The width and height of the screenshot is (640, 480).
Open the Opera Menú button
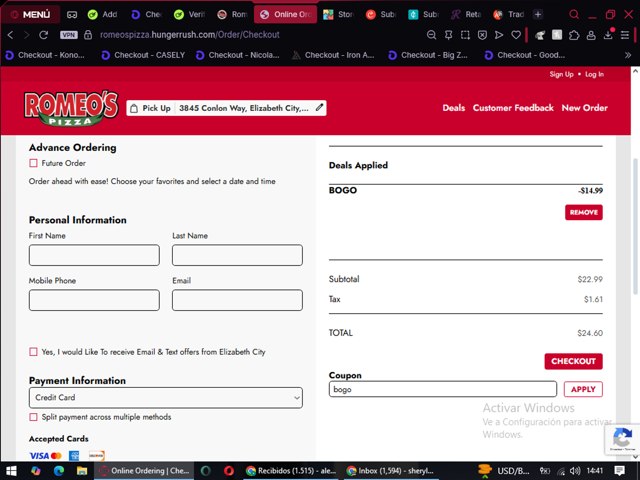tap(31, 15)
